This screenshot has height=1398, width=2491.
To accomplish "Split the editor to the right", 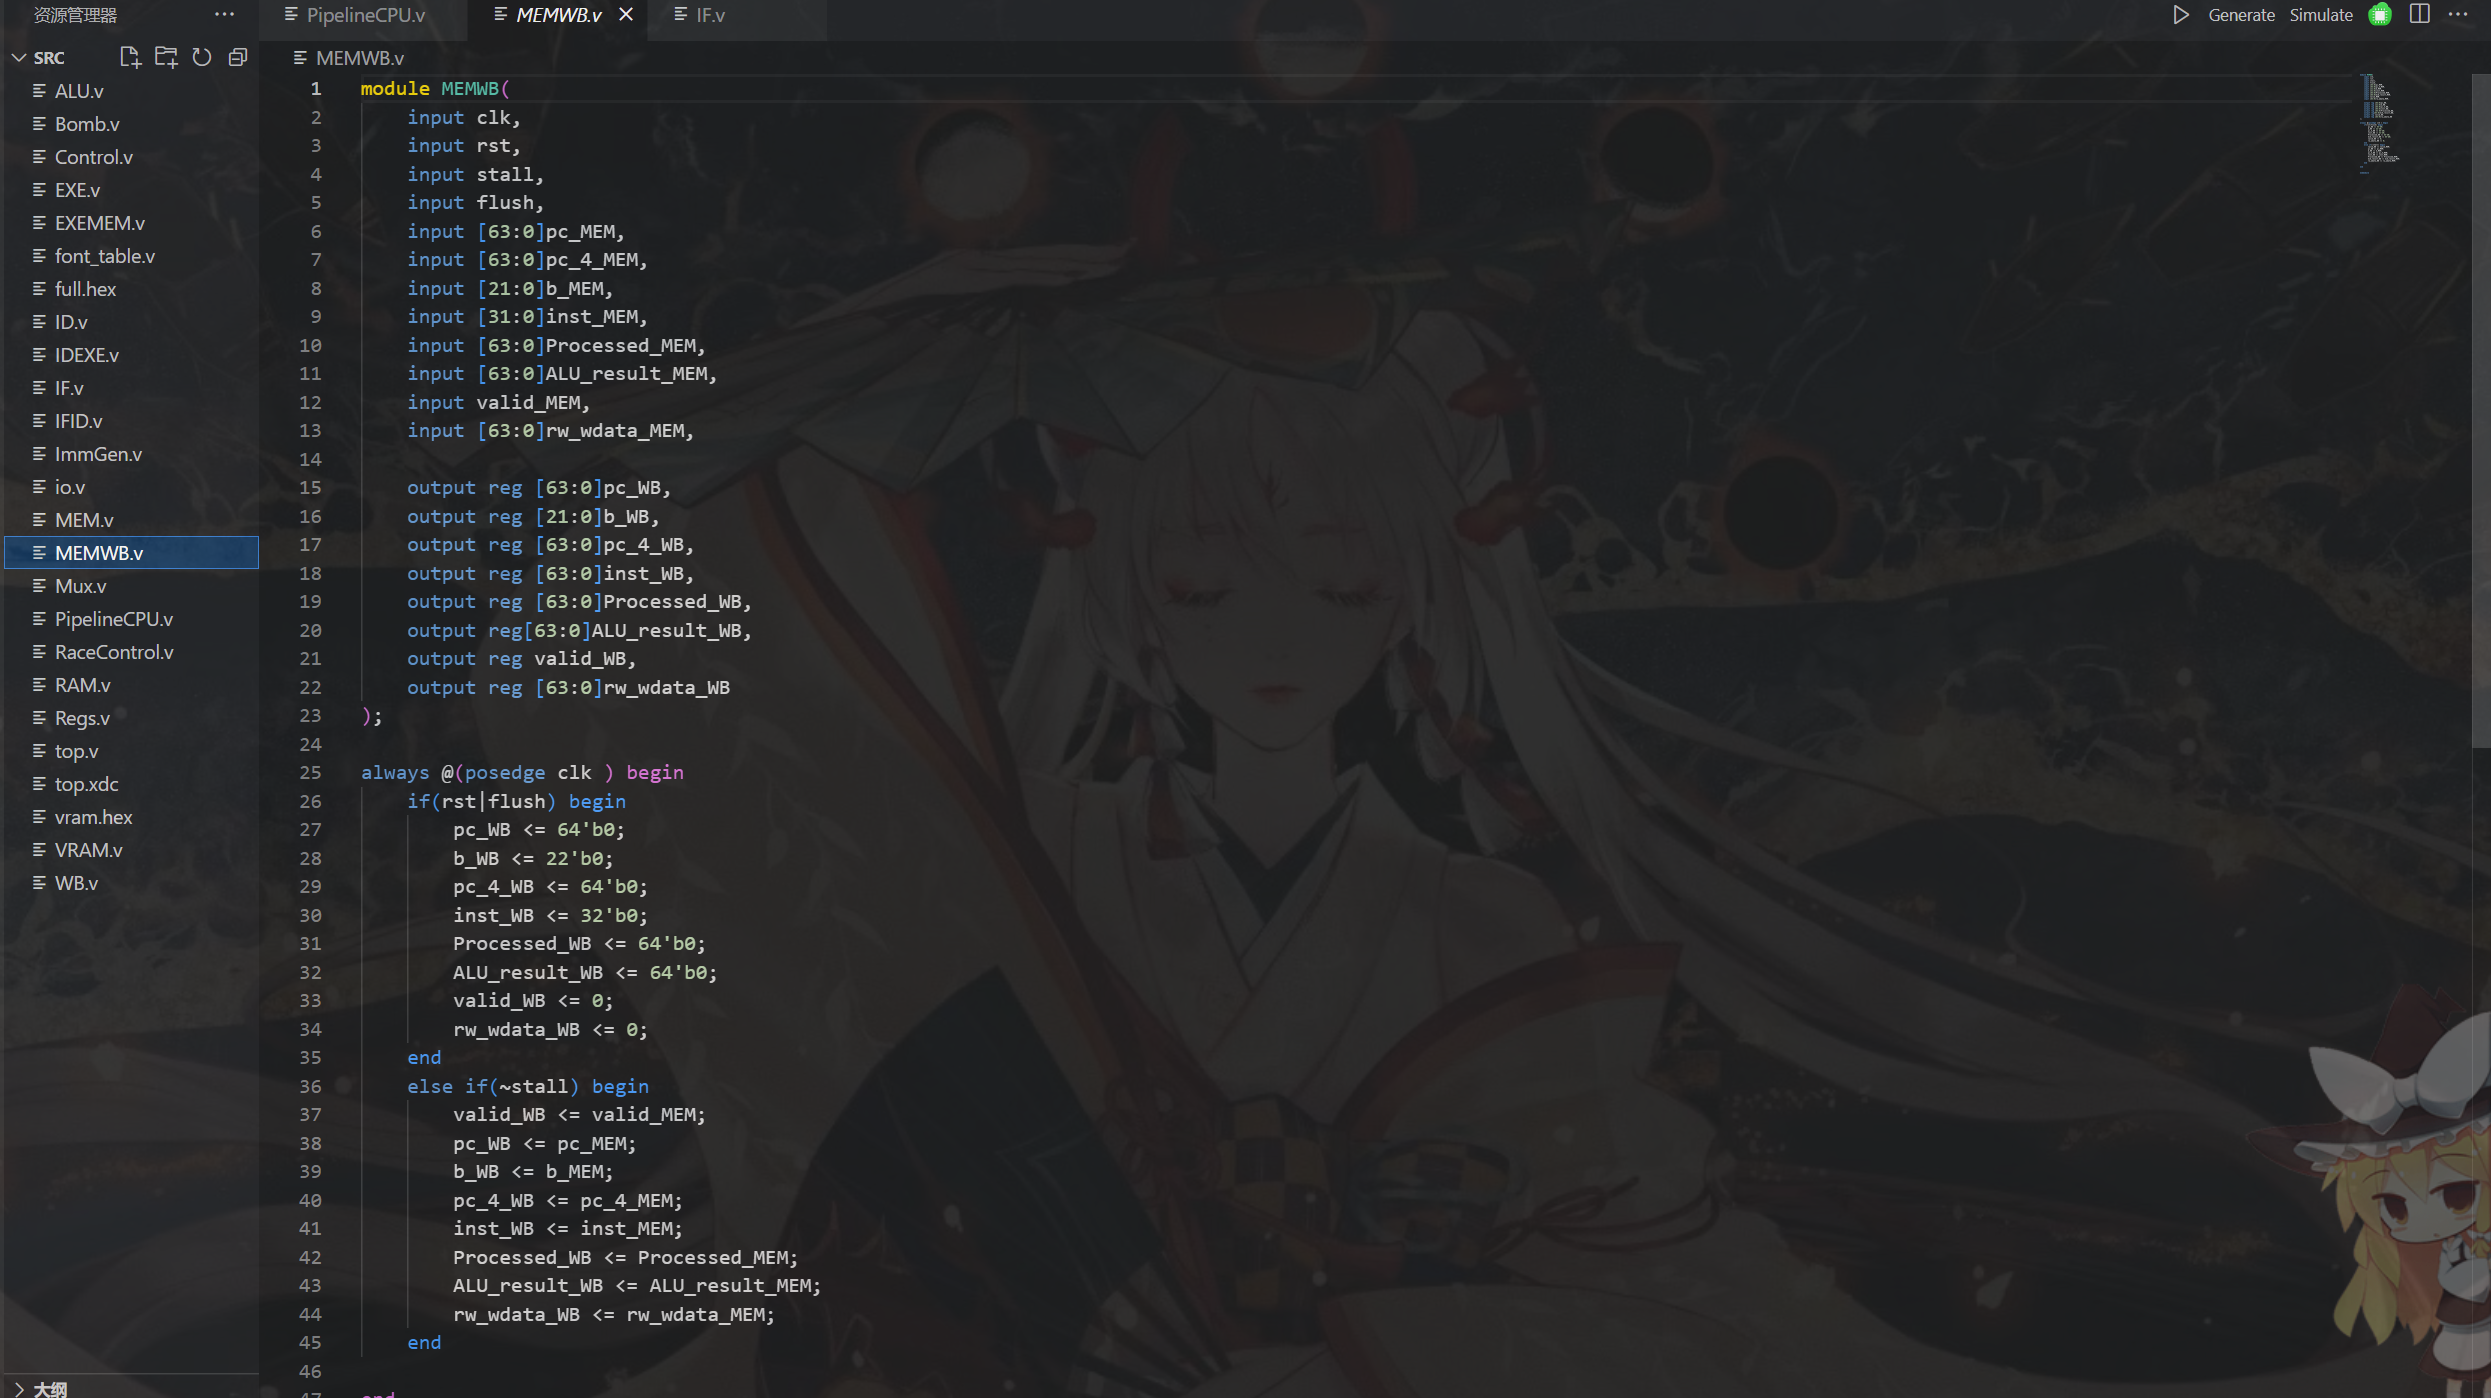I will [2420, 15].
